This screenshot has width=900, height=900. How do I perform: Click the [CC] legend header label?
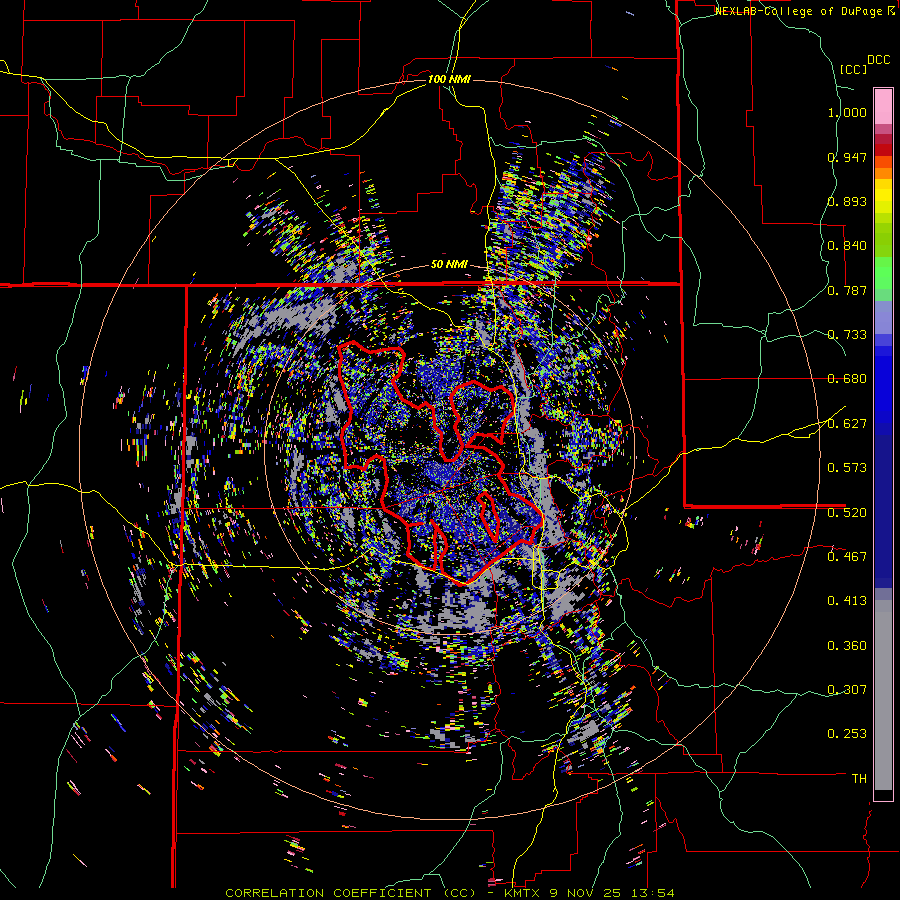[853, 69]
